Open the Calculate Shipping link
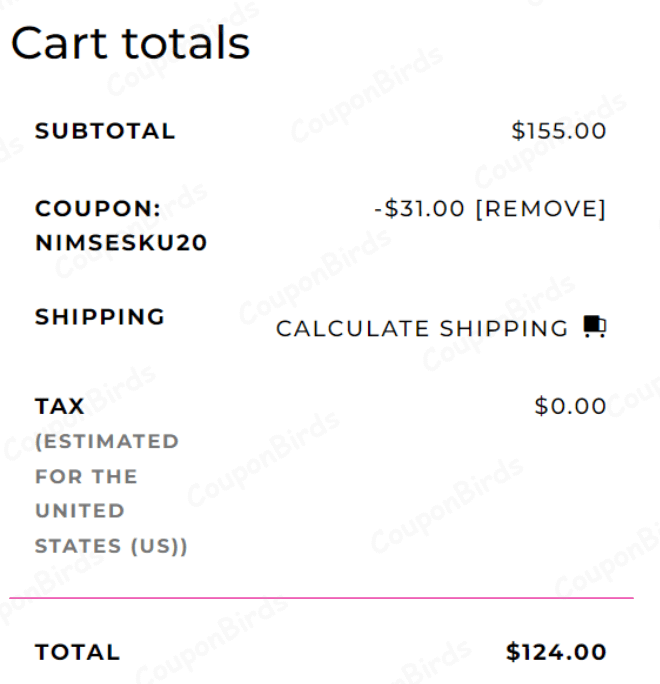 coord(422,328)
